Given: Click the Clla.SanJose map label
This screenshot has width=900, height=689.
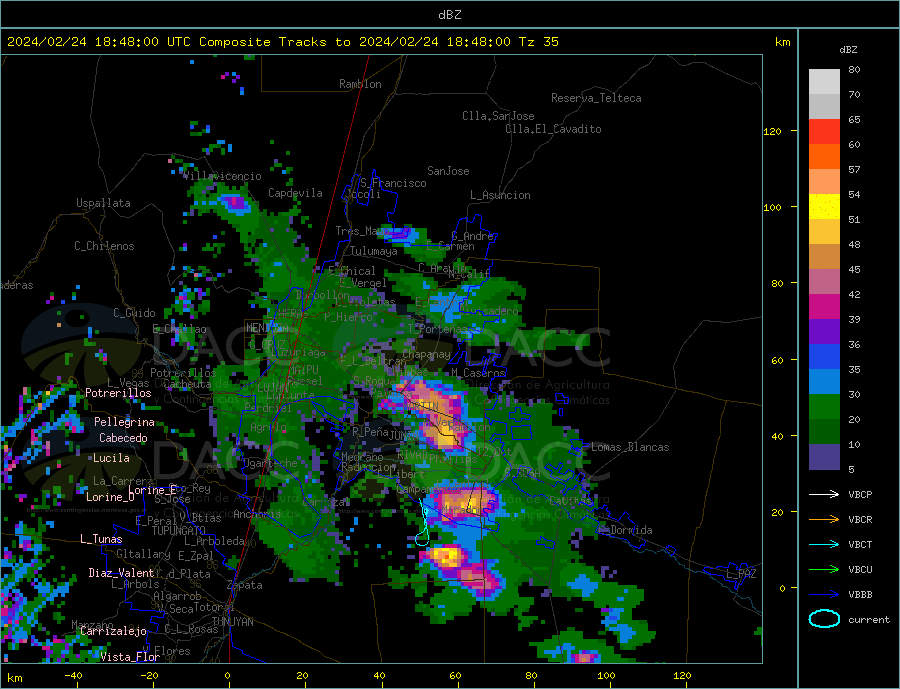Looking at the screenshot, I should 498,116.
